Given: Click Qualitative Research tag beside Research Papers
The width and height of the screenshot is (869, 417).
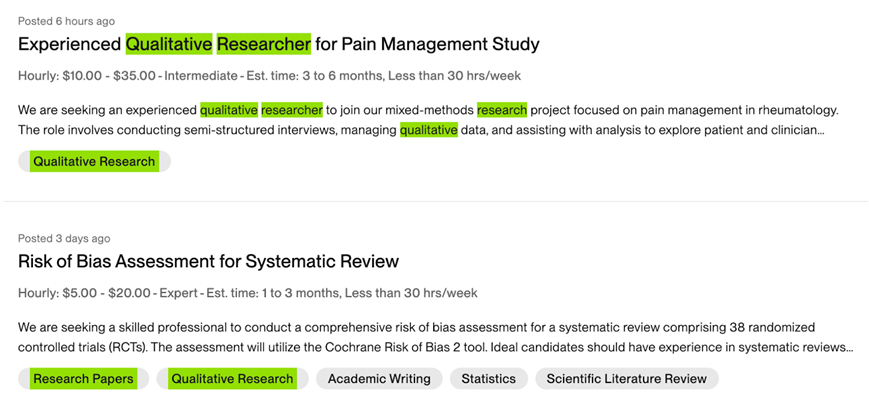Looking at the screenshot, I should pos(232,379).
